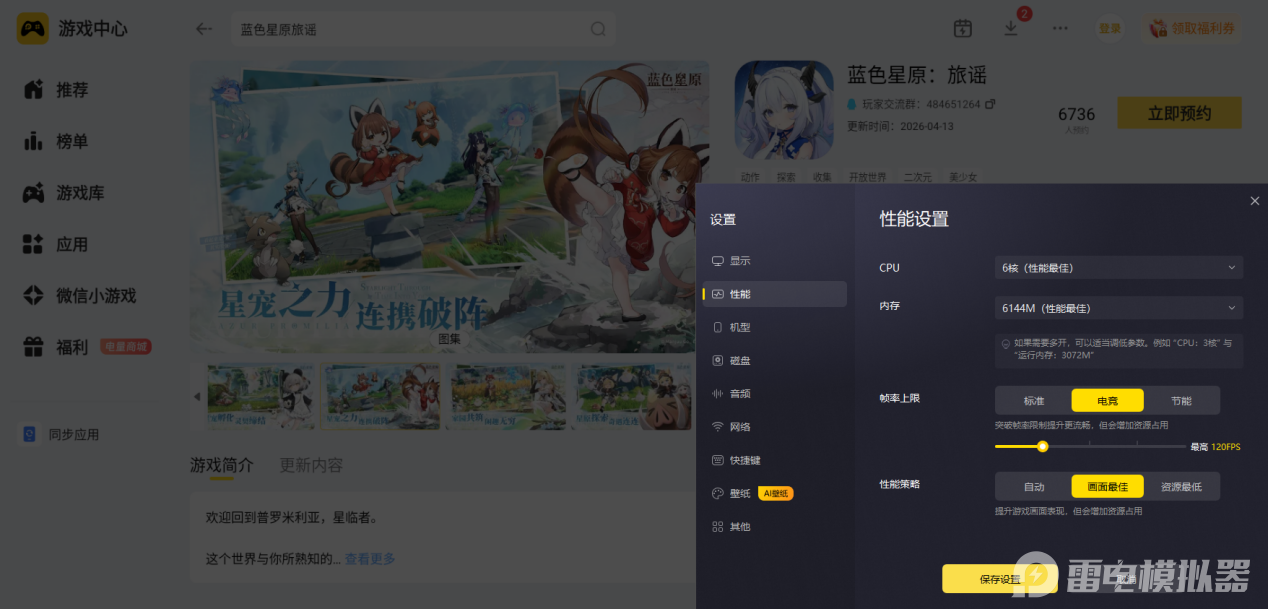The height and width of the screenshot is (609, 1268).
Task: Select the first screenshot thumbnail
Action: [x=260, y=396]
